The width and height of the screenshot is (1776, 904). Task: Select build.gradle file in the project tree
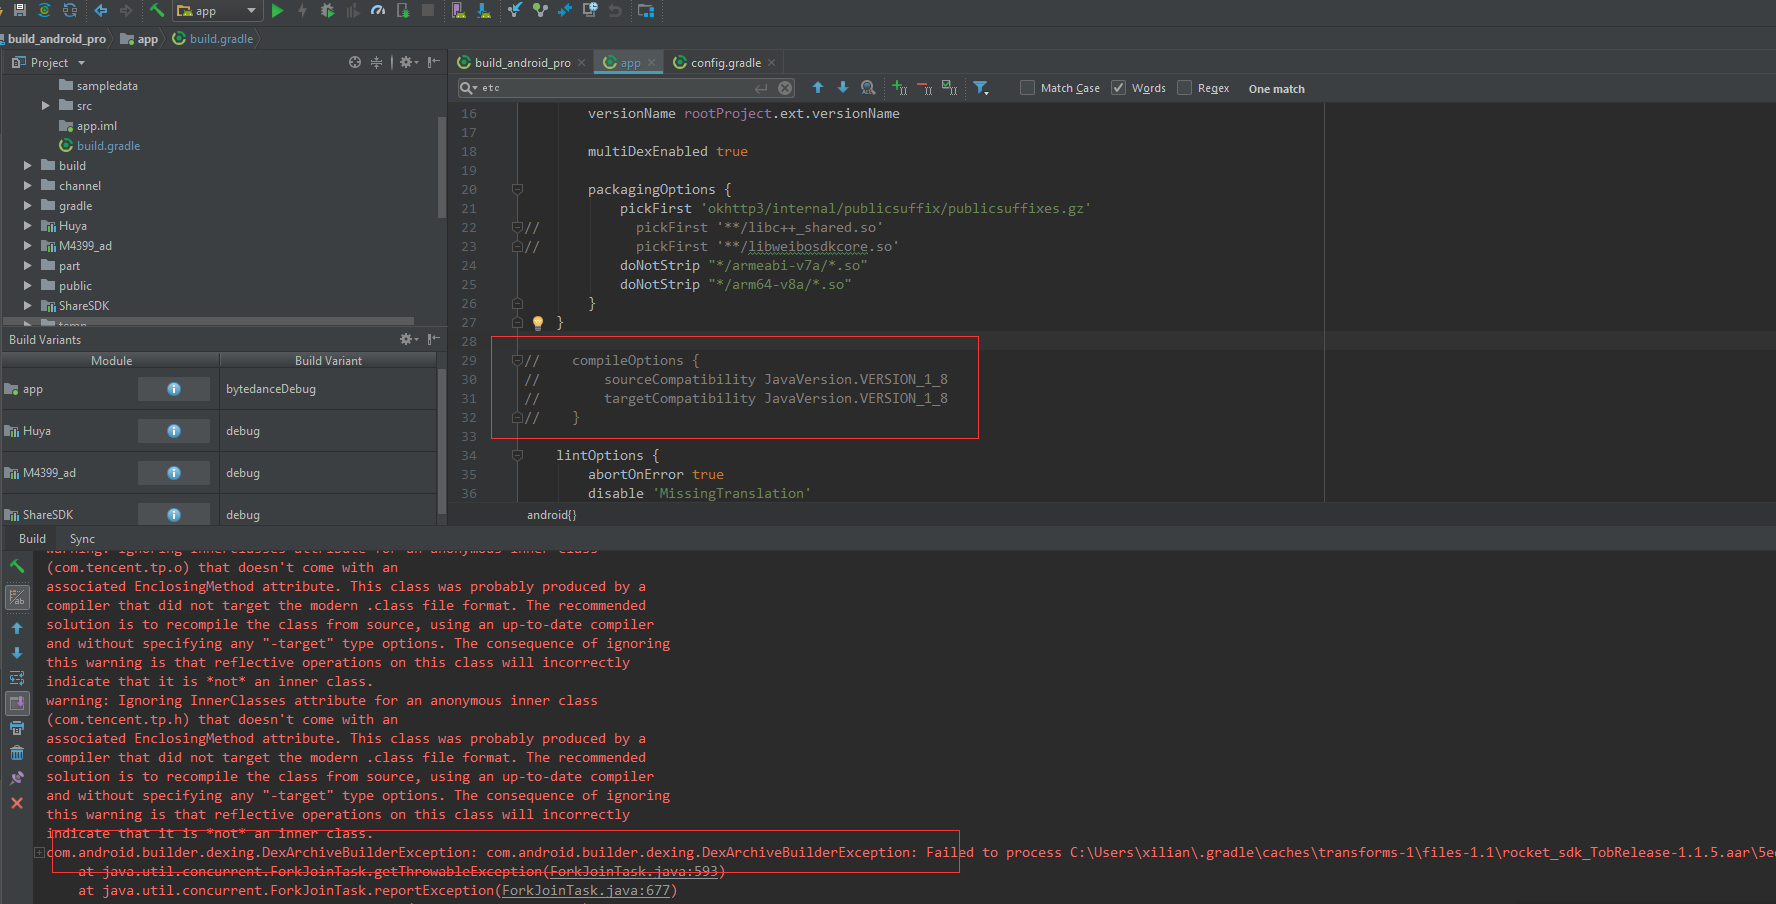tap(99, 145)
